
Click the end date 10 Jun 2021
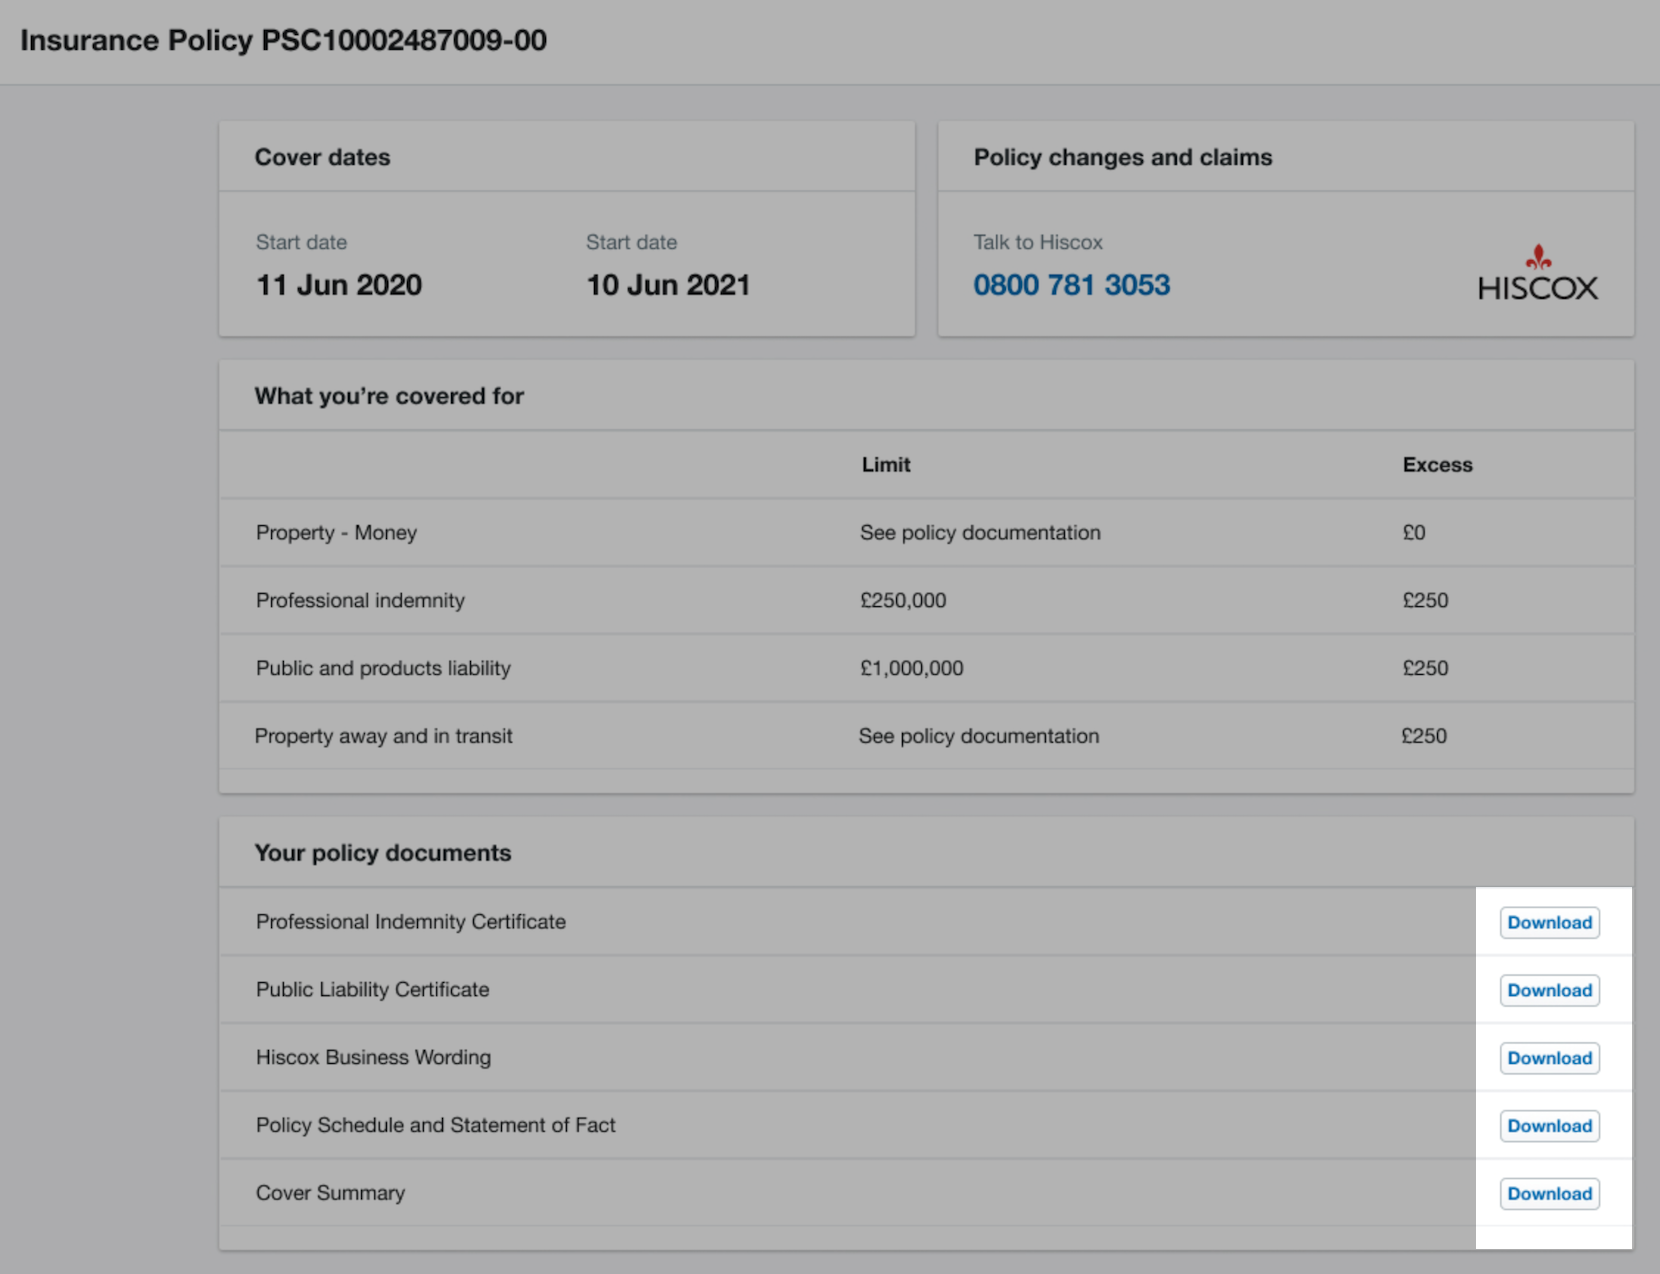pos(668,285)
